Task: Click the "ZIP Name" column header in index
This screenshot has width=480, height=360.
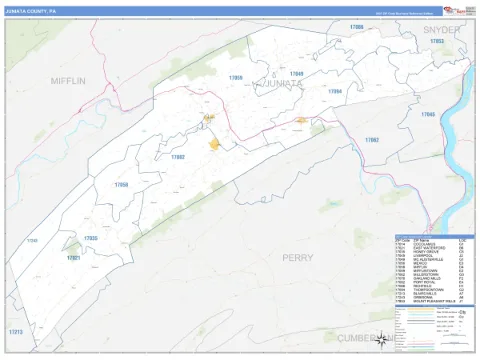Action: click(x=421, y=240)
